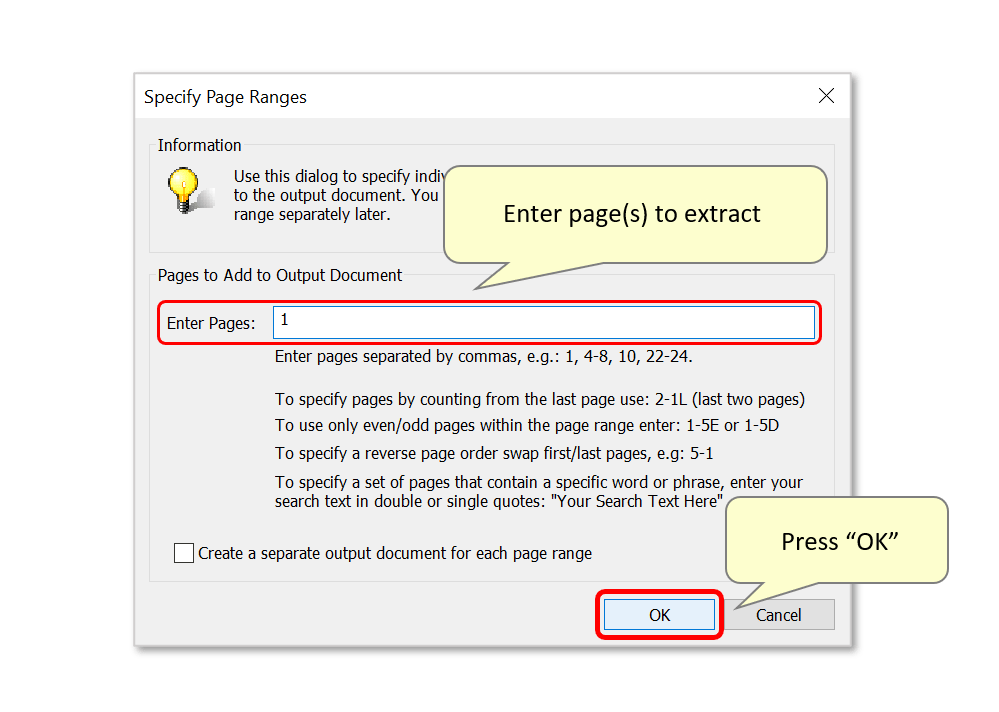Screen dimensions: 999x712
Task: Click the Specify Page Ranges title bar
Action: pyautogui.click(x=225, y=97)
